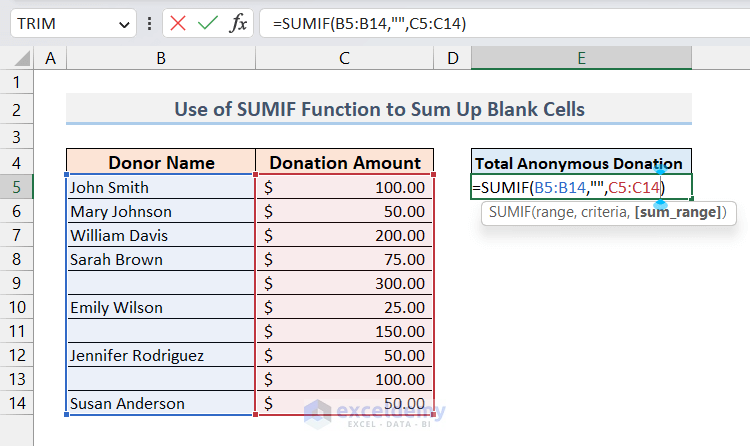This screenshot has height=446, width=750.
Task: Click the Donation Amount header cell
Action: 345,163
